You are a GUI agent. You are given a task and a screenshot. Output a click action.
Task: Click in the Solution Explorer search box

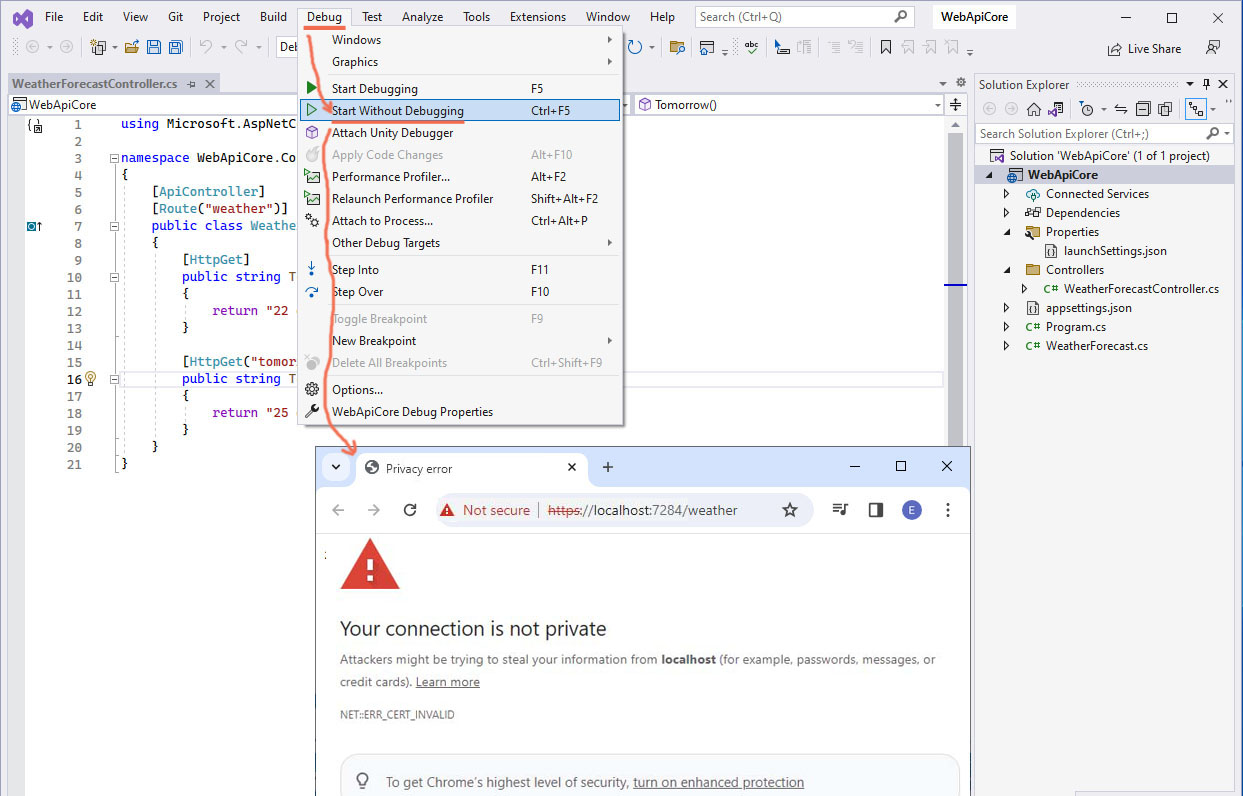click(1088, 133)
